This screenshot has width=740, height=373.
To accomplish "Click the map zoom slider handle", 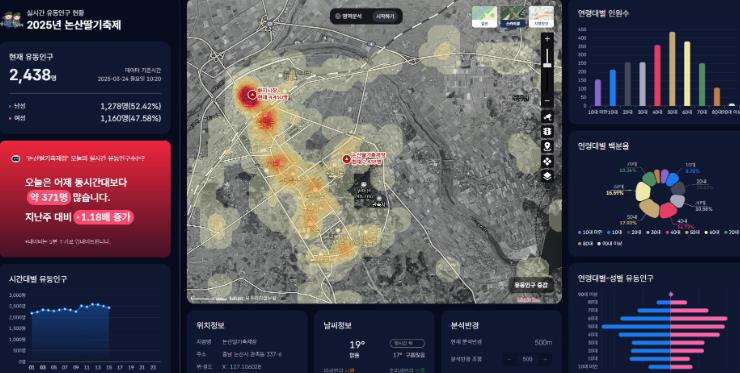I will [x=547, y=64].
